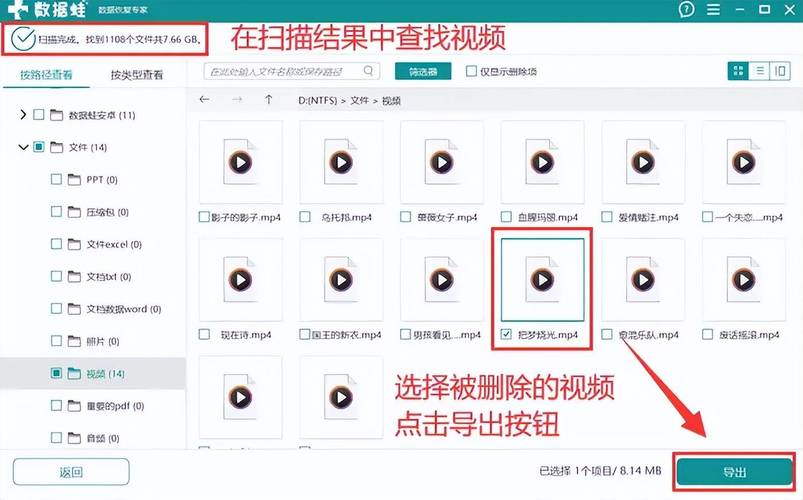
Task: Select the thumbnail above 痴混乐队.mp4
Action: [643, 280]
